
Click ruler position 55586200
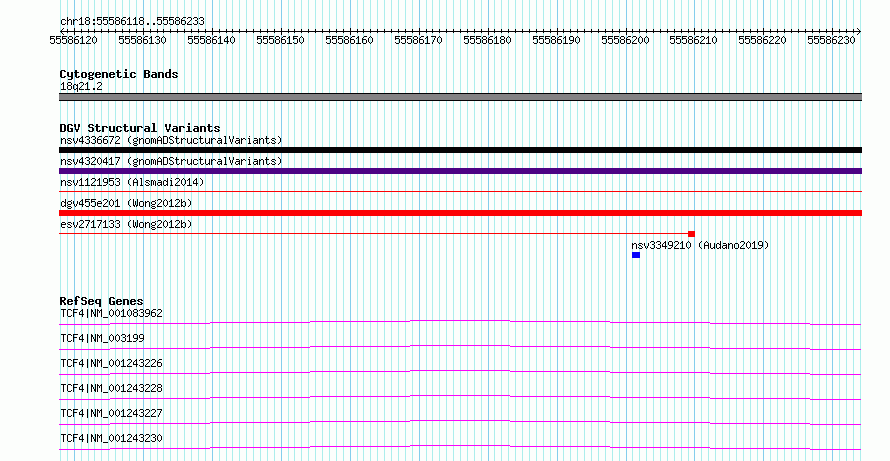click(625, 40)
